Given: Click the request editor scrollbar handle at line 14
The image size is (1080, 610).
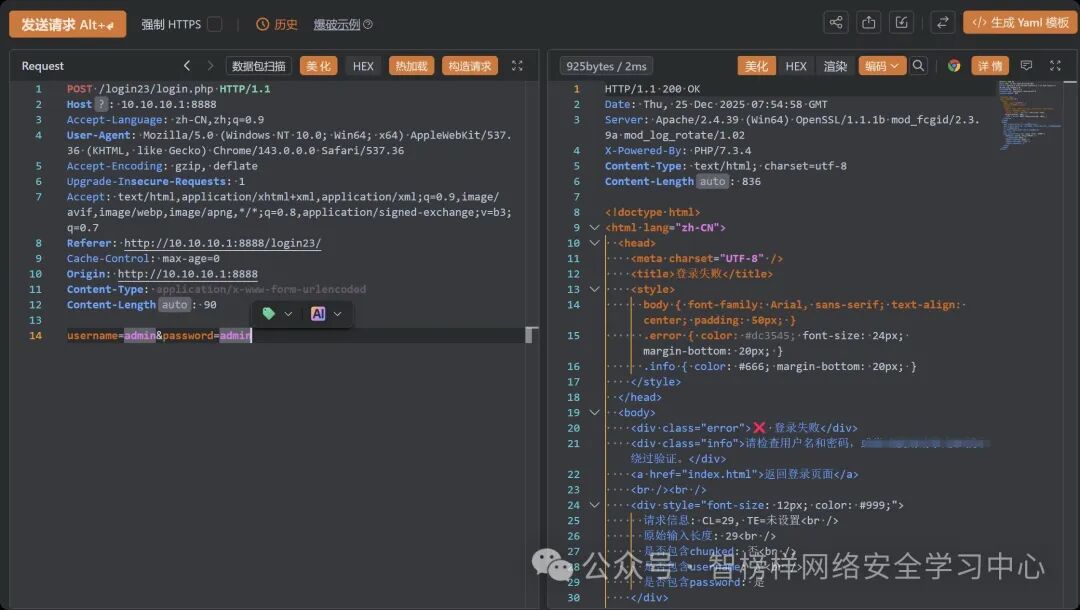Looking at the screenshot, I should click(x=530, y=335).
